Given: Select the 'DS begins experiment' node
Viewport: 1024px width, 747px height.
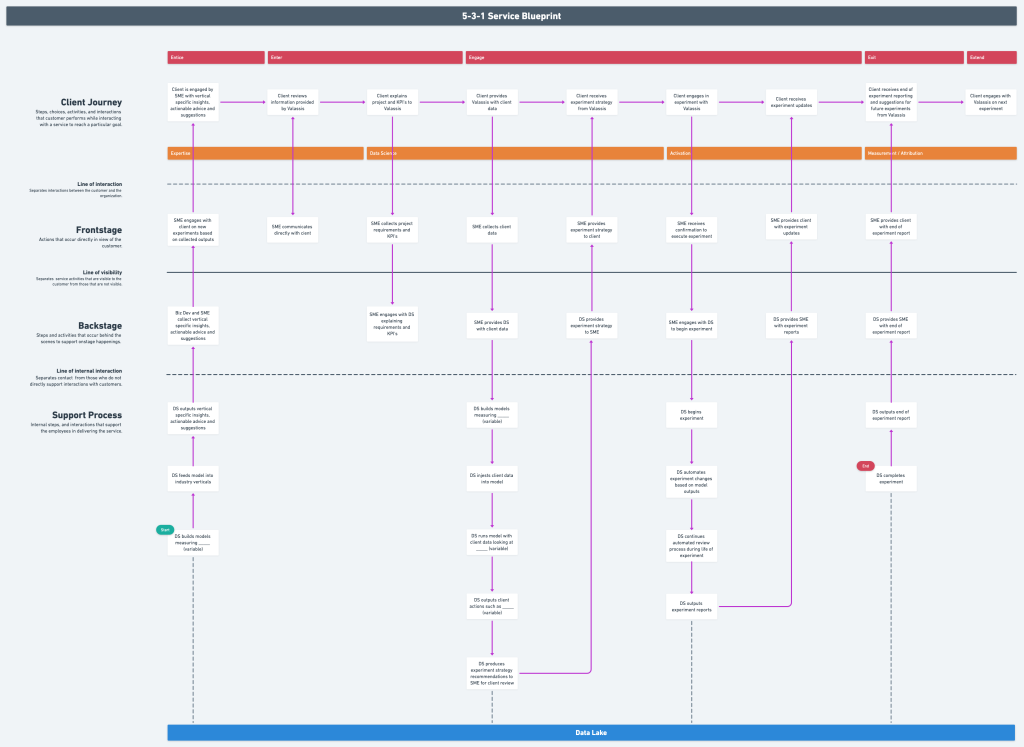Looking at the screenshot, I should tap(691, 414).
